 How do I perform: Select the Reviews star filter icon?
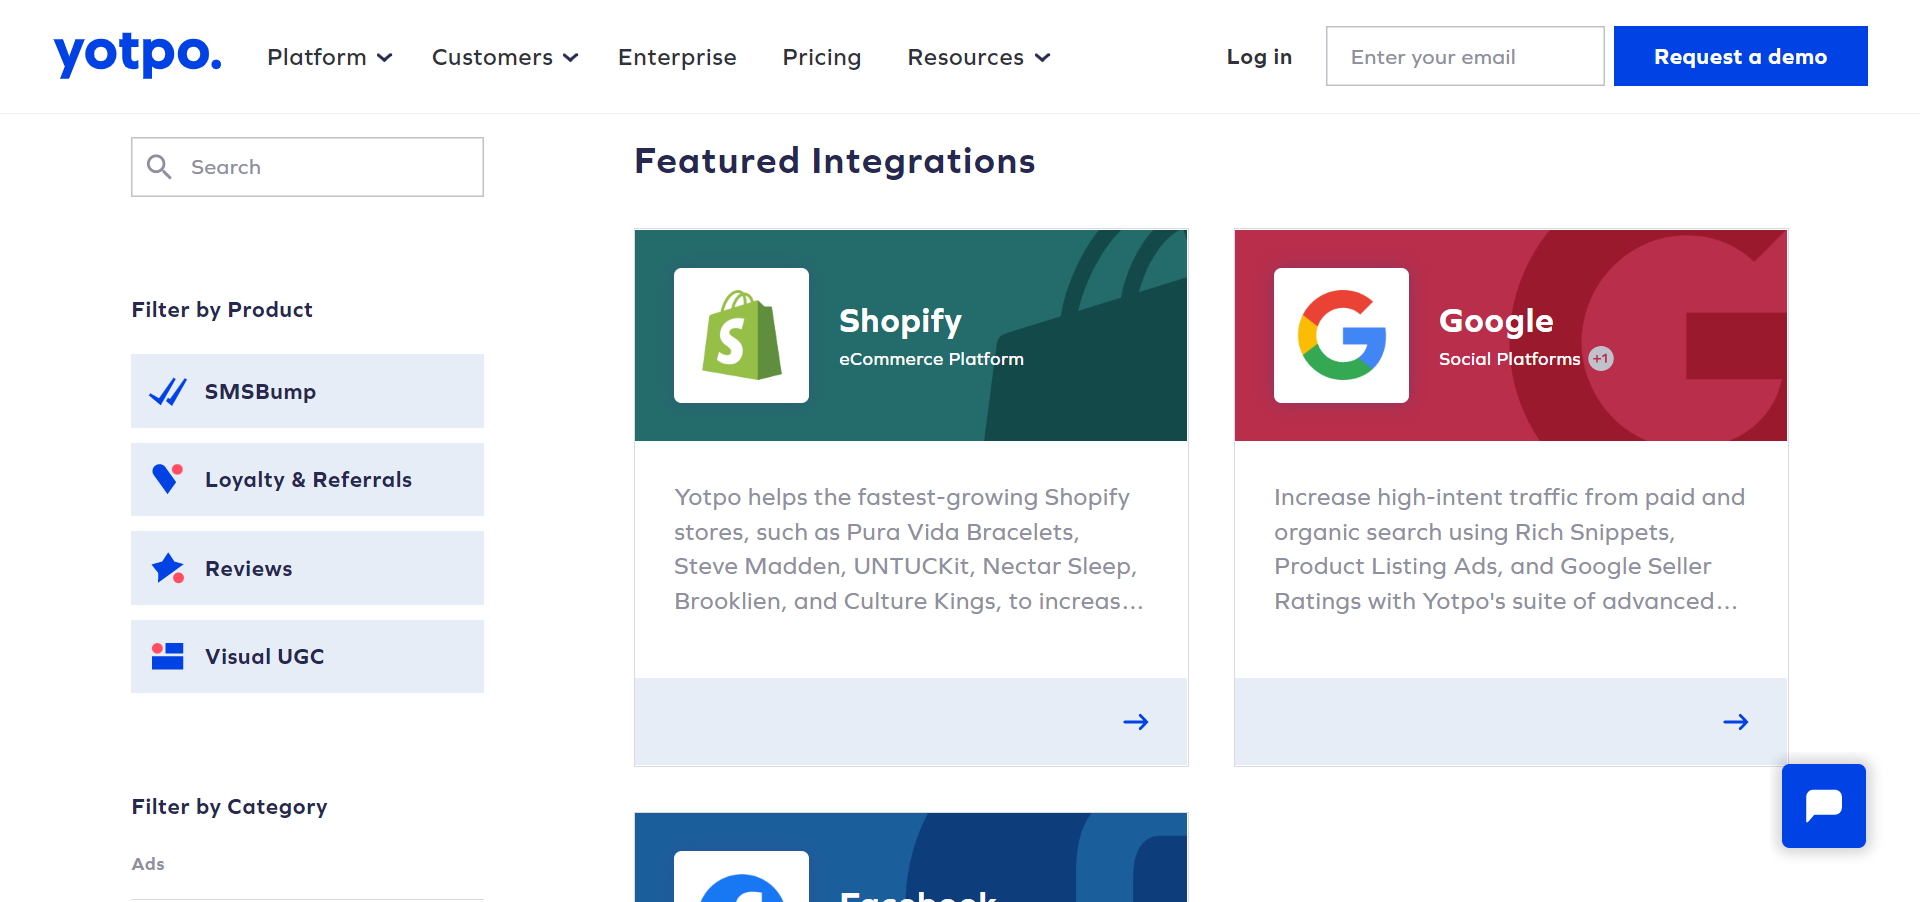[168, 568]
